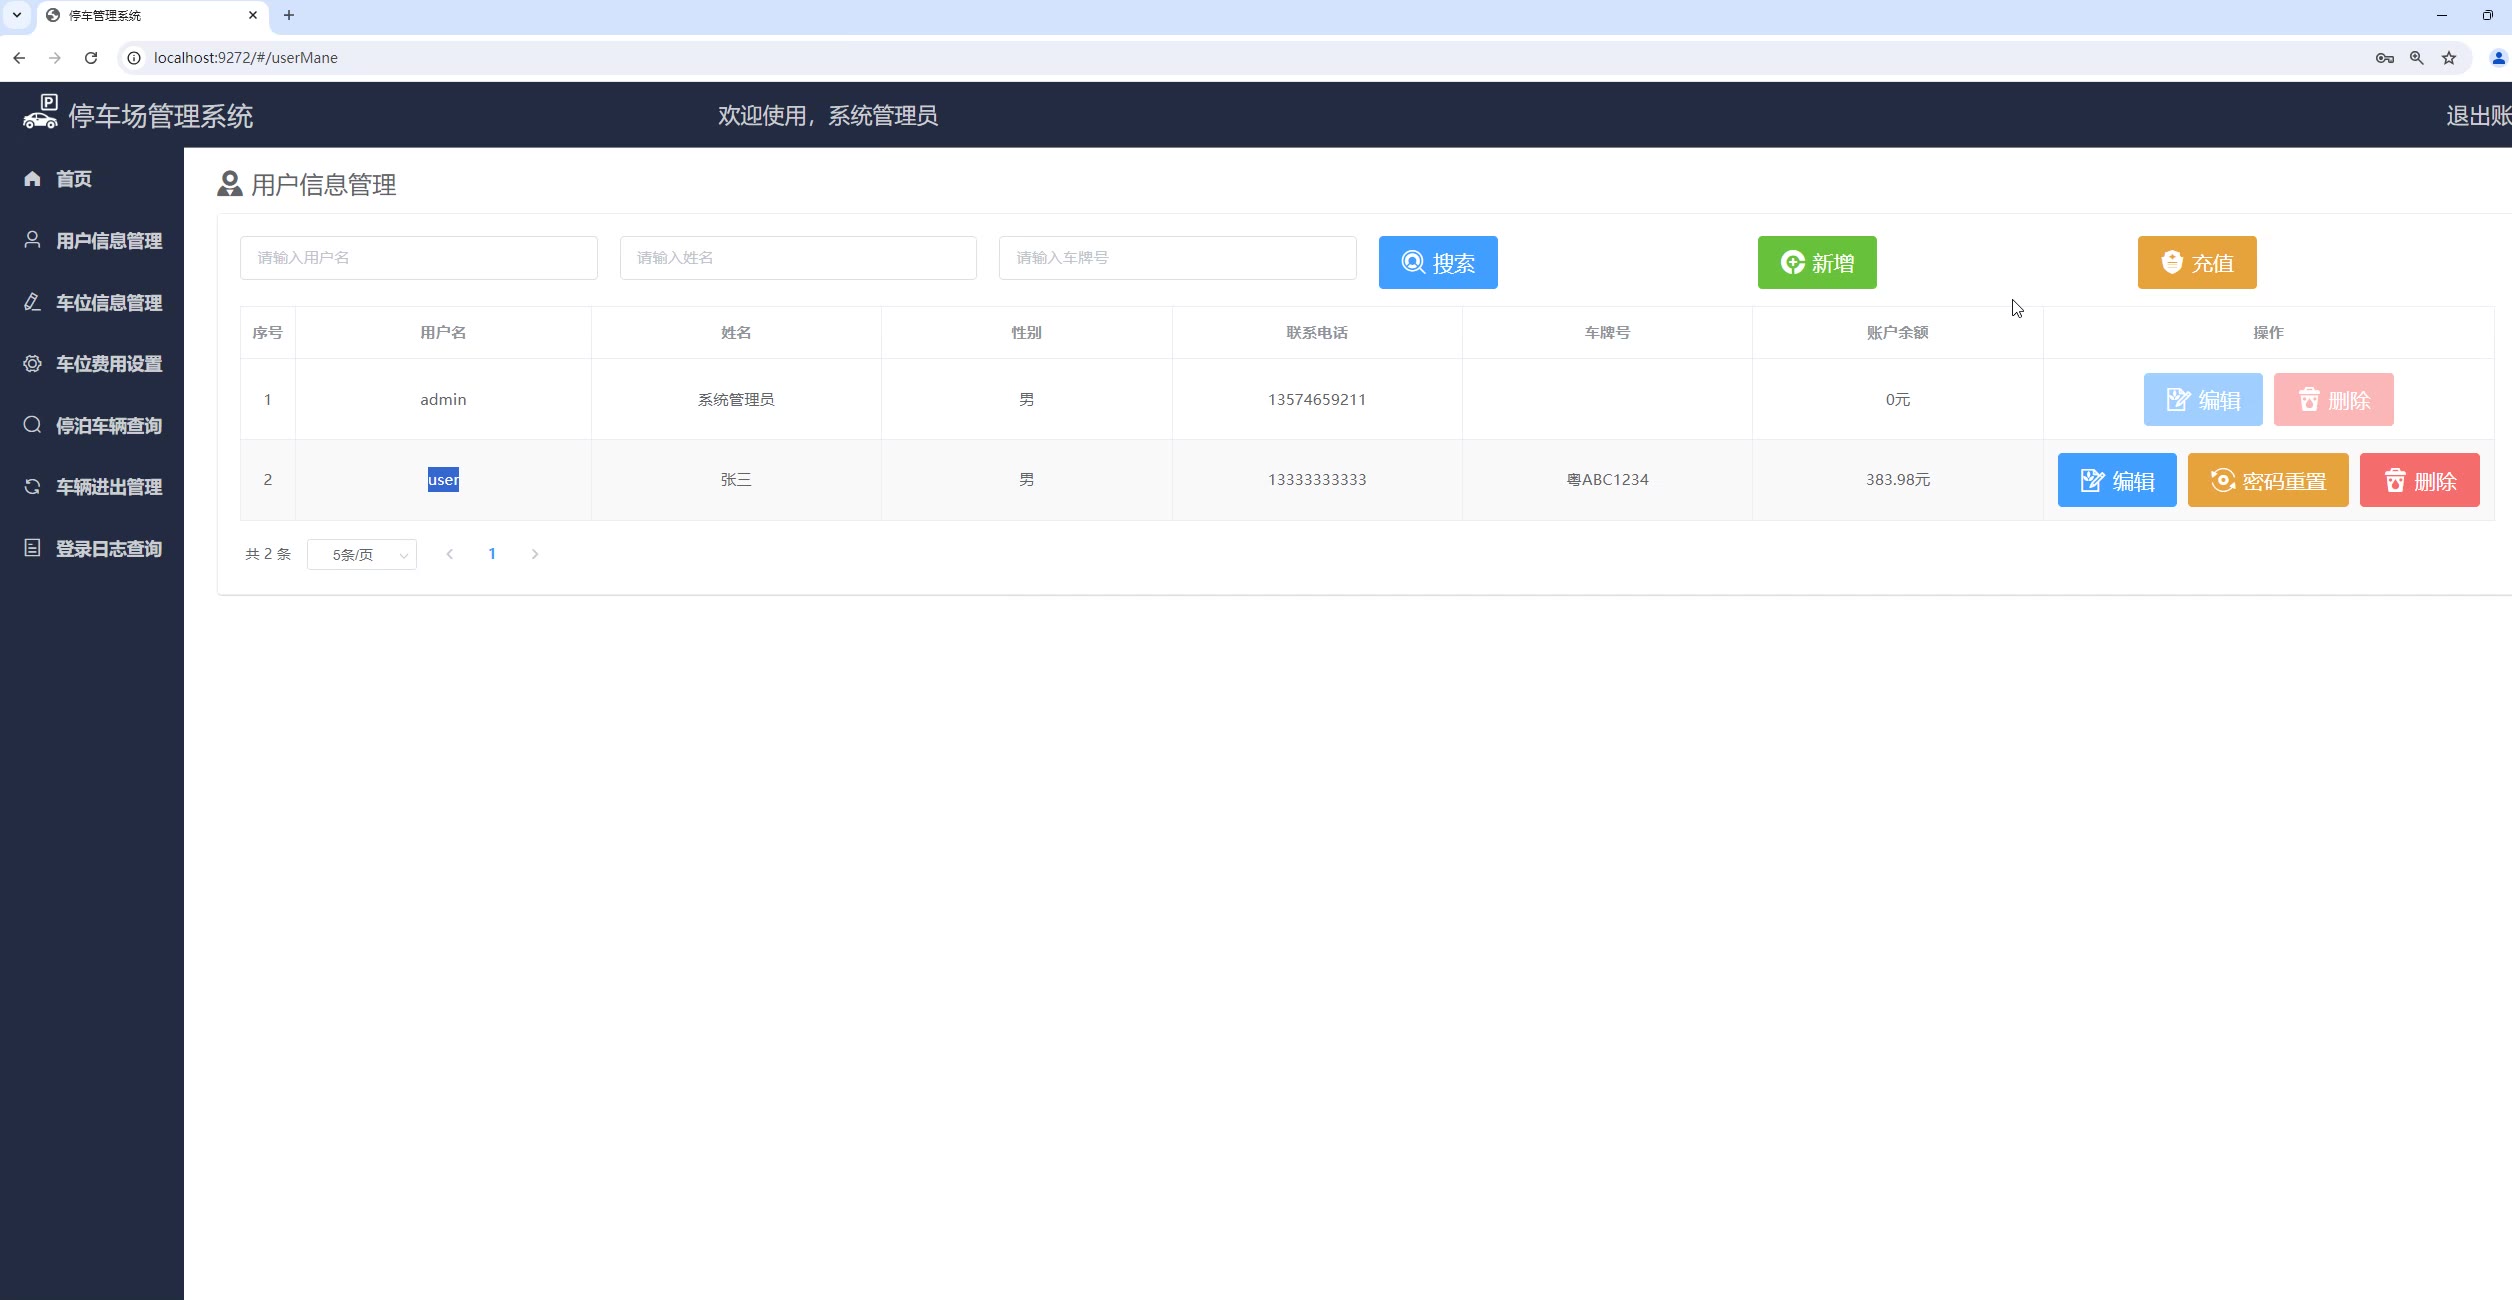
Task: Focus the 请输入姓名 input field
Action: [x=798, y=258]
